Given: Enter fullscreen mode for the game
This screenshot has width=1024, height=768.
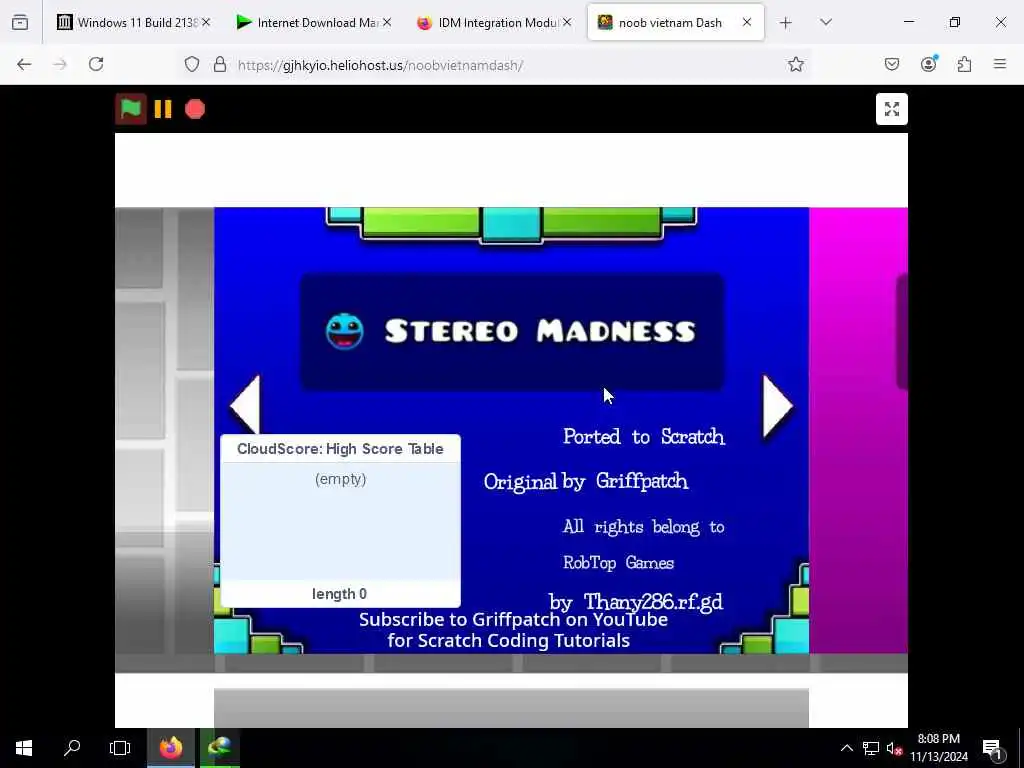Looking at the screenshot, I should (891, 109).
